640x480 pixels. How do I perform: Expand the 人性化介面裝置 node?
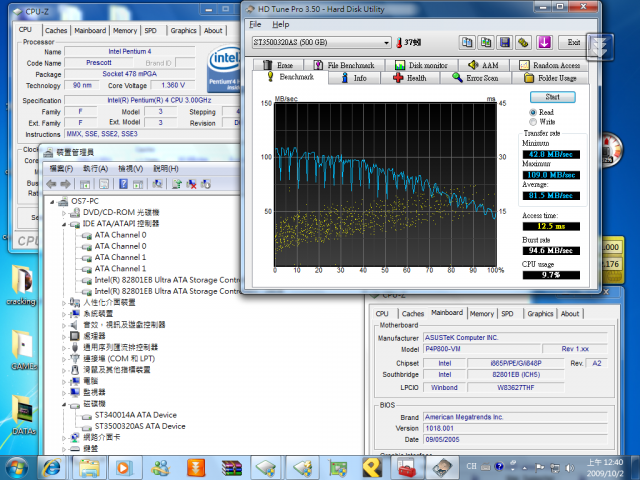point(64,303)
